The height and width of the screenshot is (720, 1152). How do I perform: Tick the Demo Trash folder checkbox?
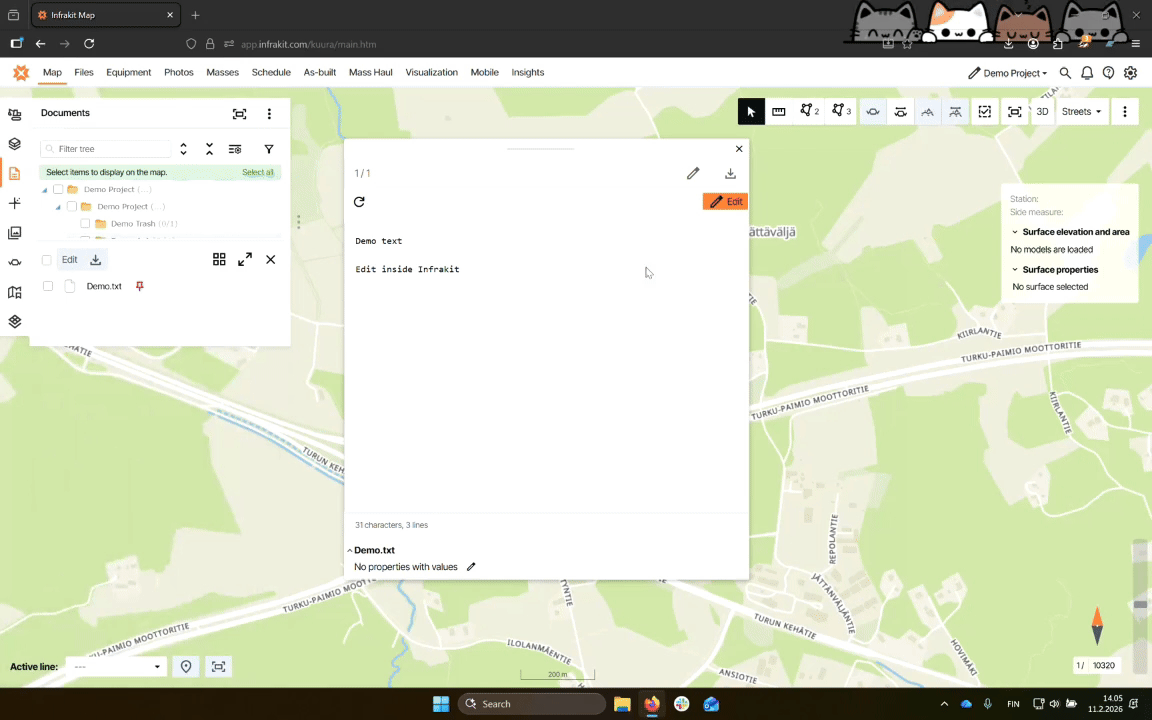click(x=85, y=224)
